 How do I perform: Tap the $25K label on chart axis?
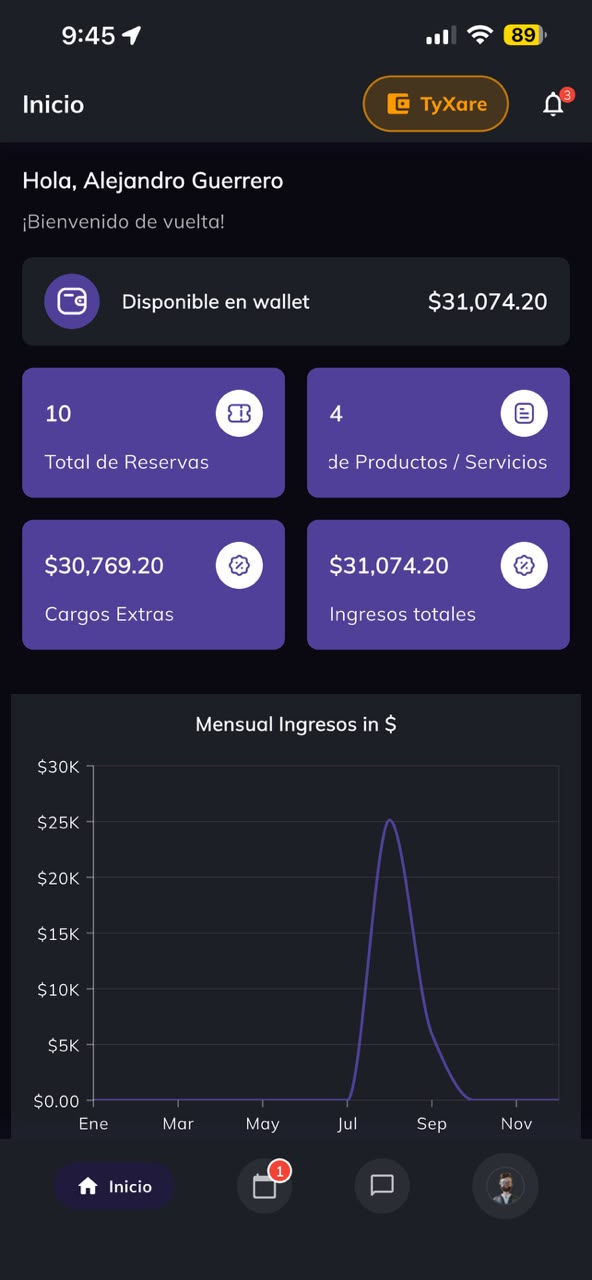pyautogui.click(x=58, y=822)
